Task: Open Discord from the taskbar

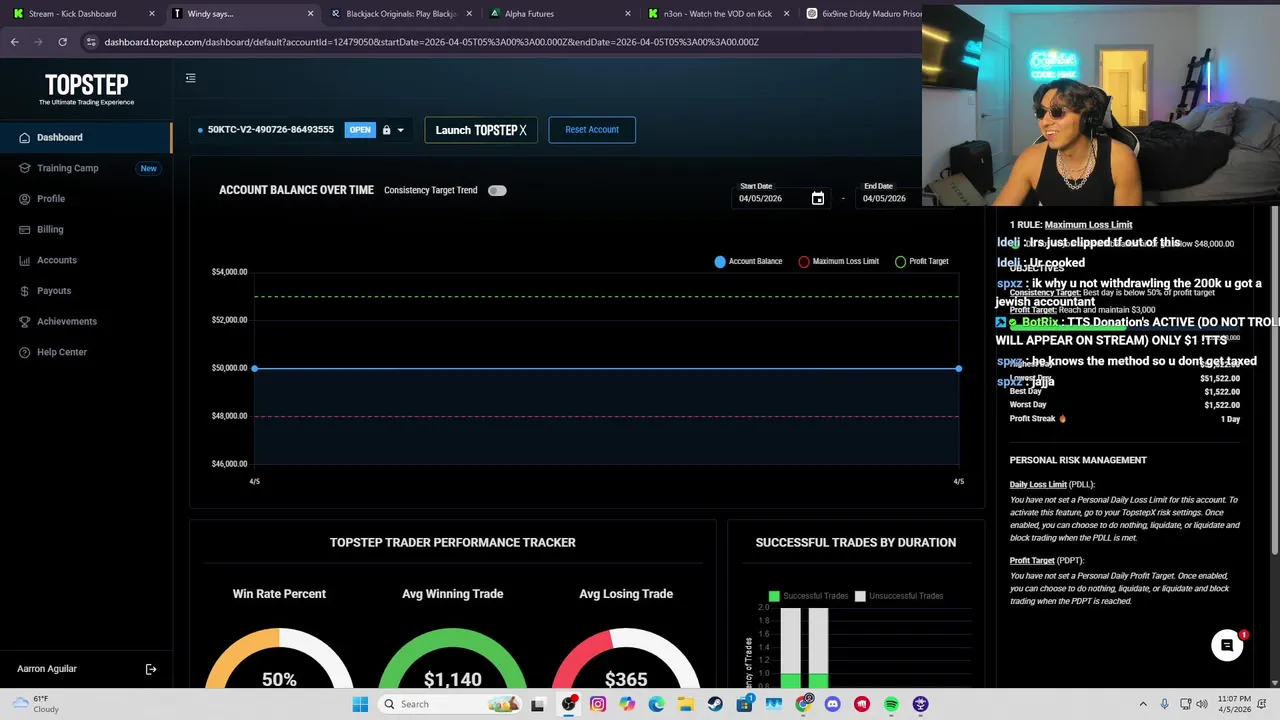Action: click(832, 704)
